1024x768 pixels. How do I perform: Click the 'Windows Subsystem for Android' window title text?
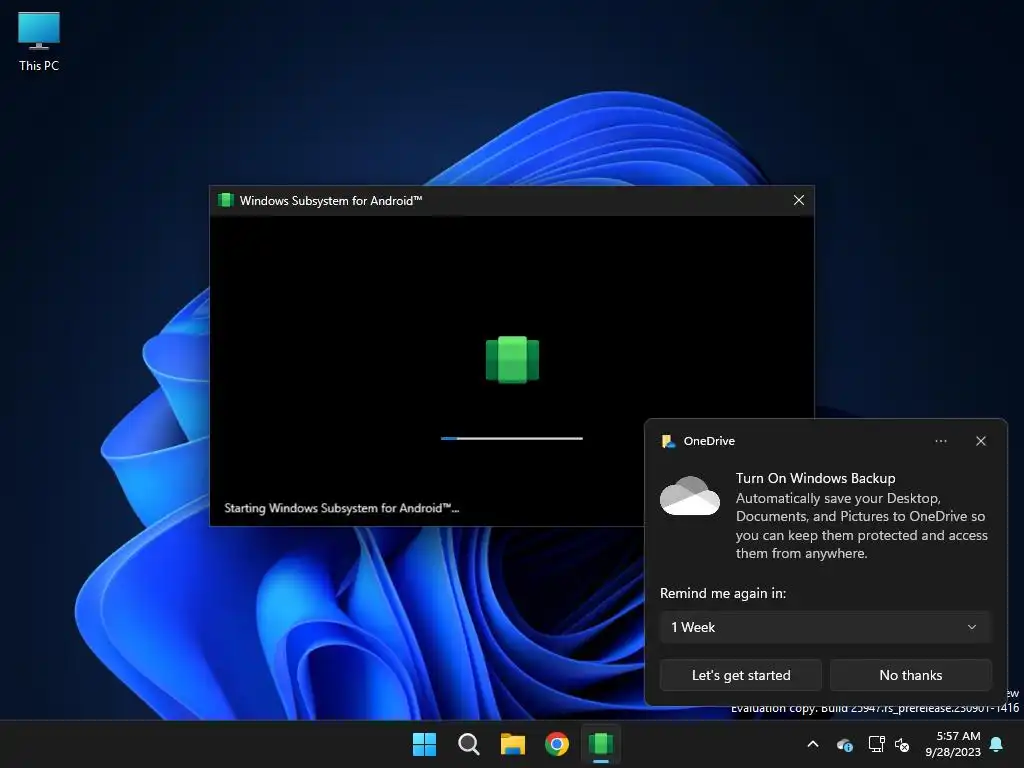(330, 200)
